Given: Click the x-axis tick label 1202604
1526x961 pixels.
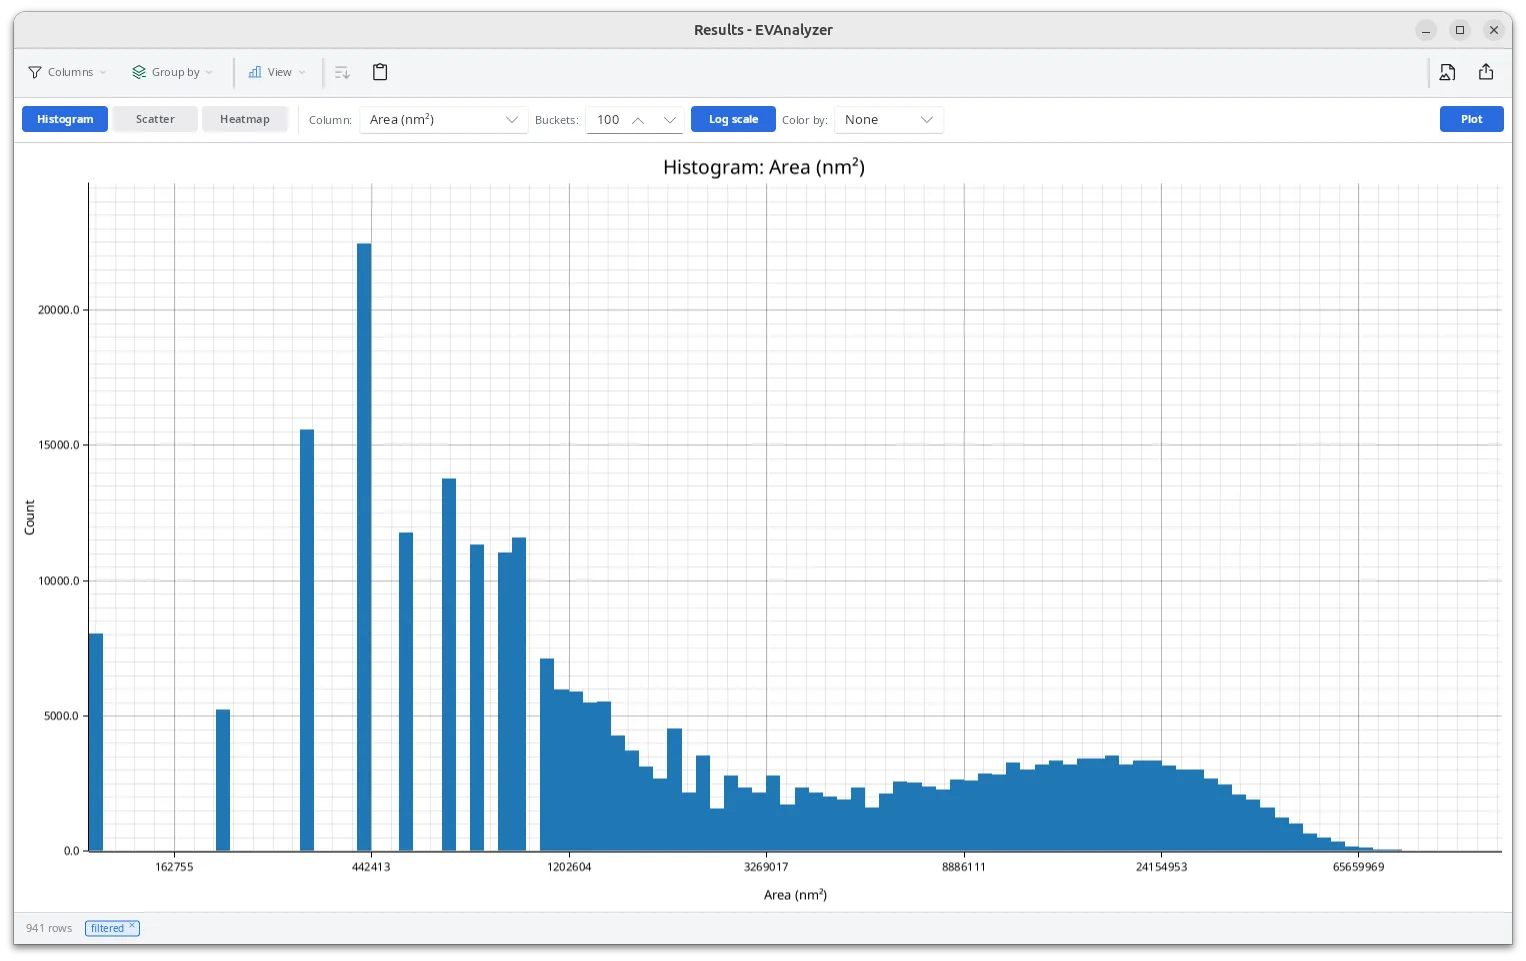Looking at the screenshot, I should pos(569,867).
